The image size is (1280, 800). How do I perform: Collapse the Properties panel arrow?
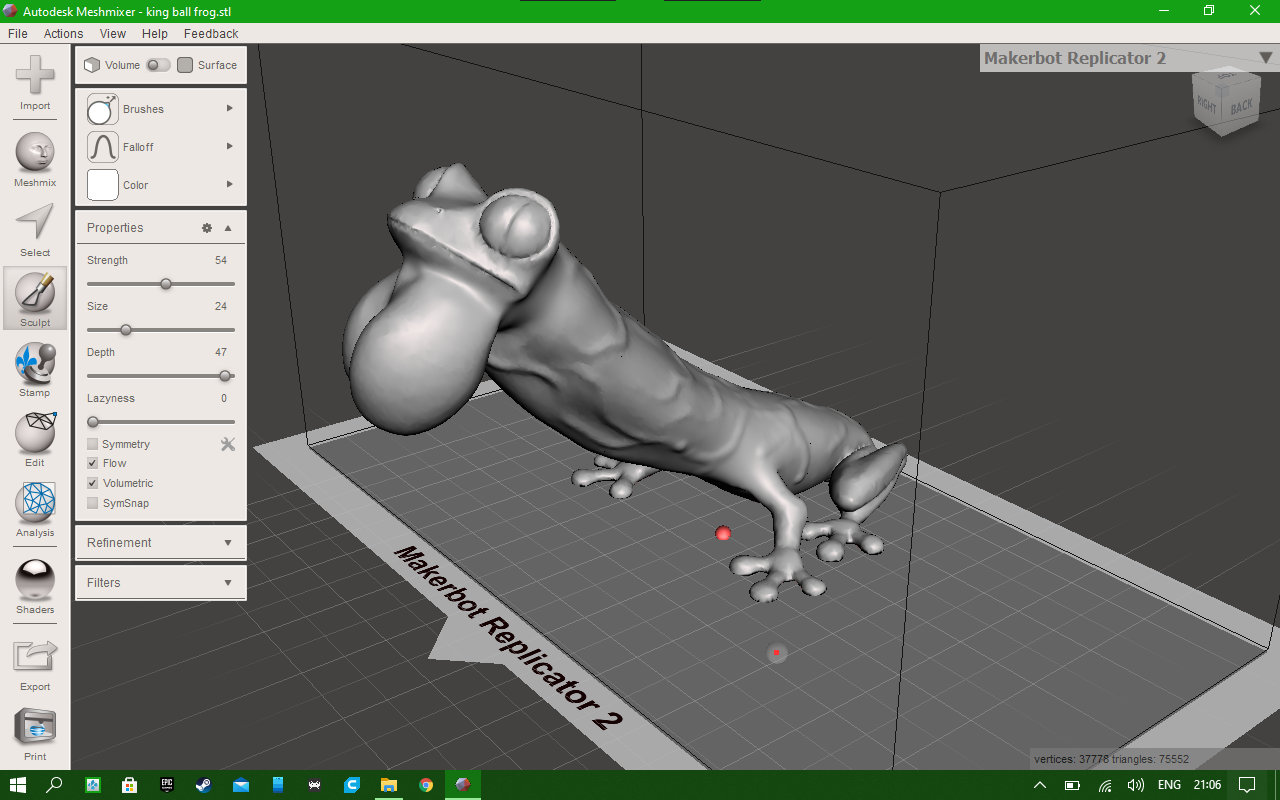(228, 228)
